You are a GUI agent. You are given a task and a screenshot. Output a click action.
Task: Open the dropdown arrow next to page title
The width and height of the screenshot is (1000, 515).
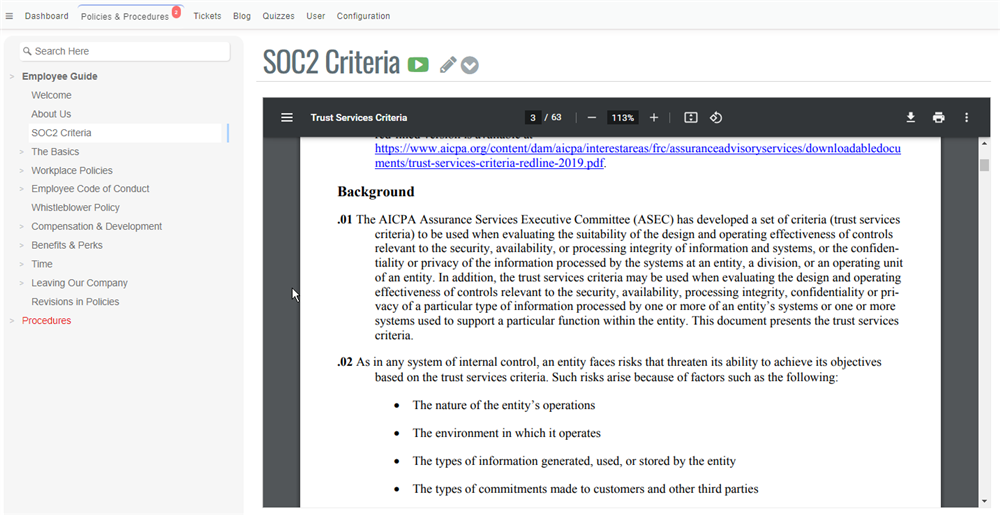pos(470,65)
